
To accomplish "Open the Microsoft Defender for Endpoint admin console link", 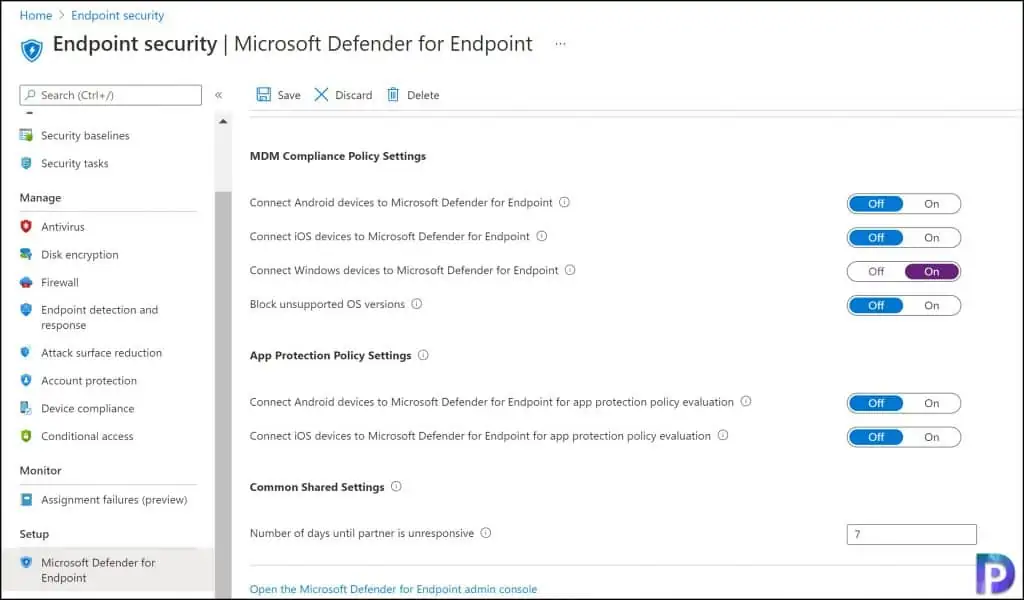I will (x=393, y=589).
